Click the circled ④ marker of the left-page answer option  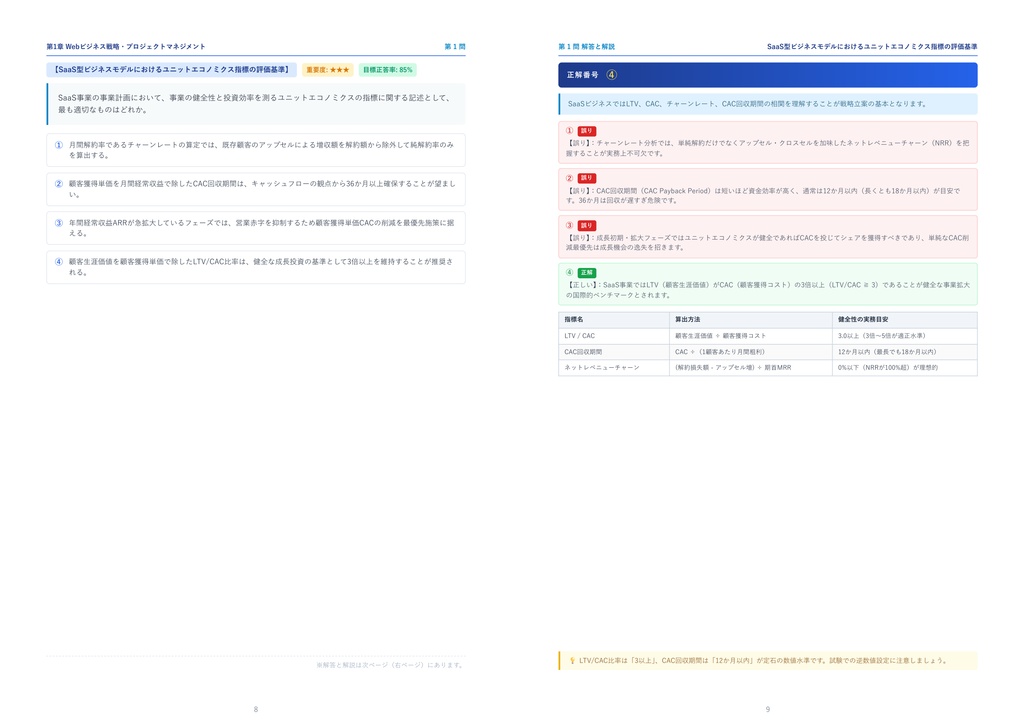59,262
